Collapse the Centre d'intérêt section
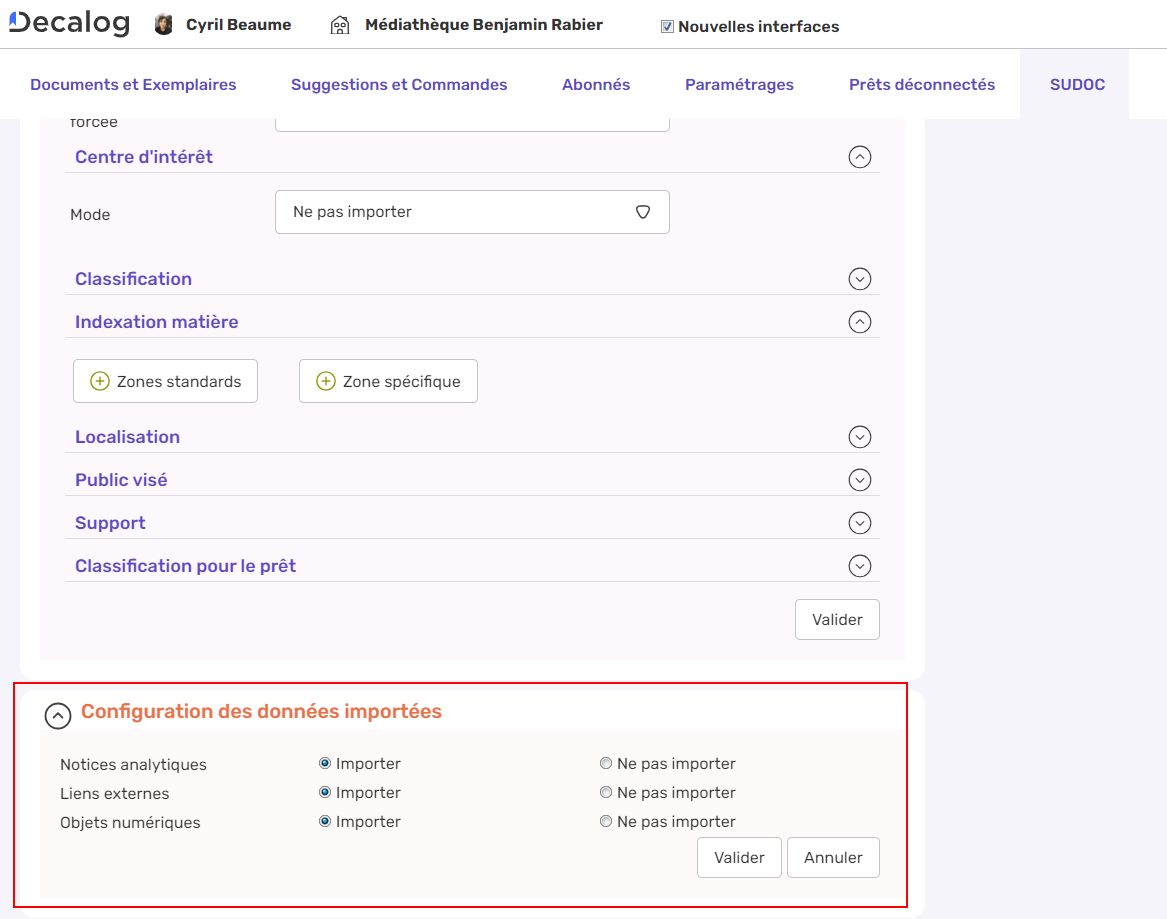Viewport: 1167px width, 919px height. (859, 157)
